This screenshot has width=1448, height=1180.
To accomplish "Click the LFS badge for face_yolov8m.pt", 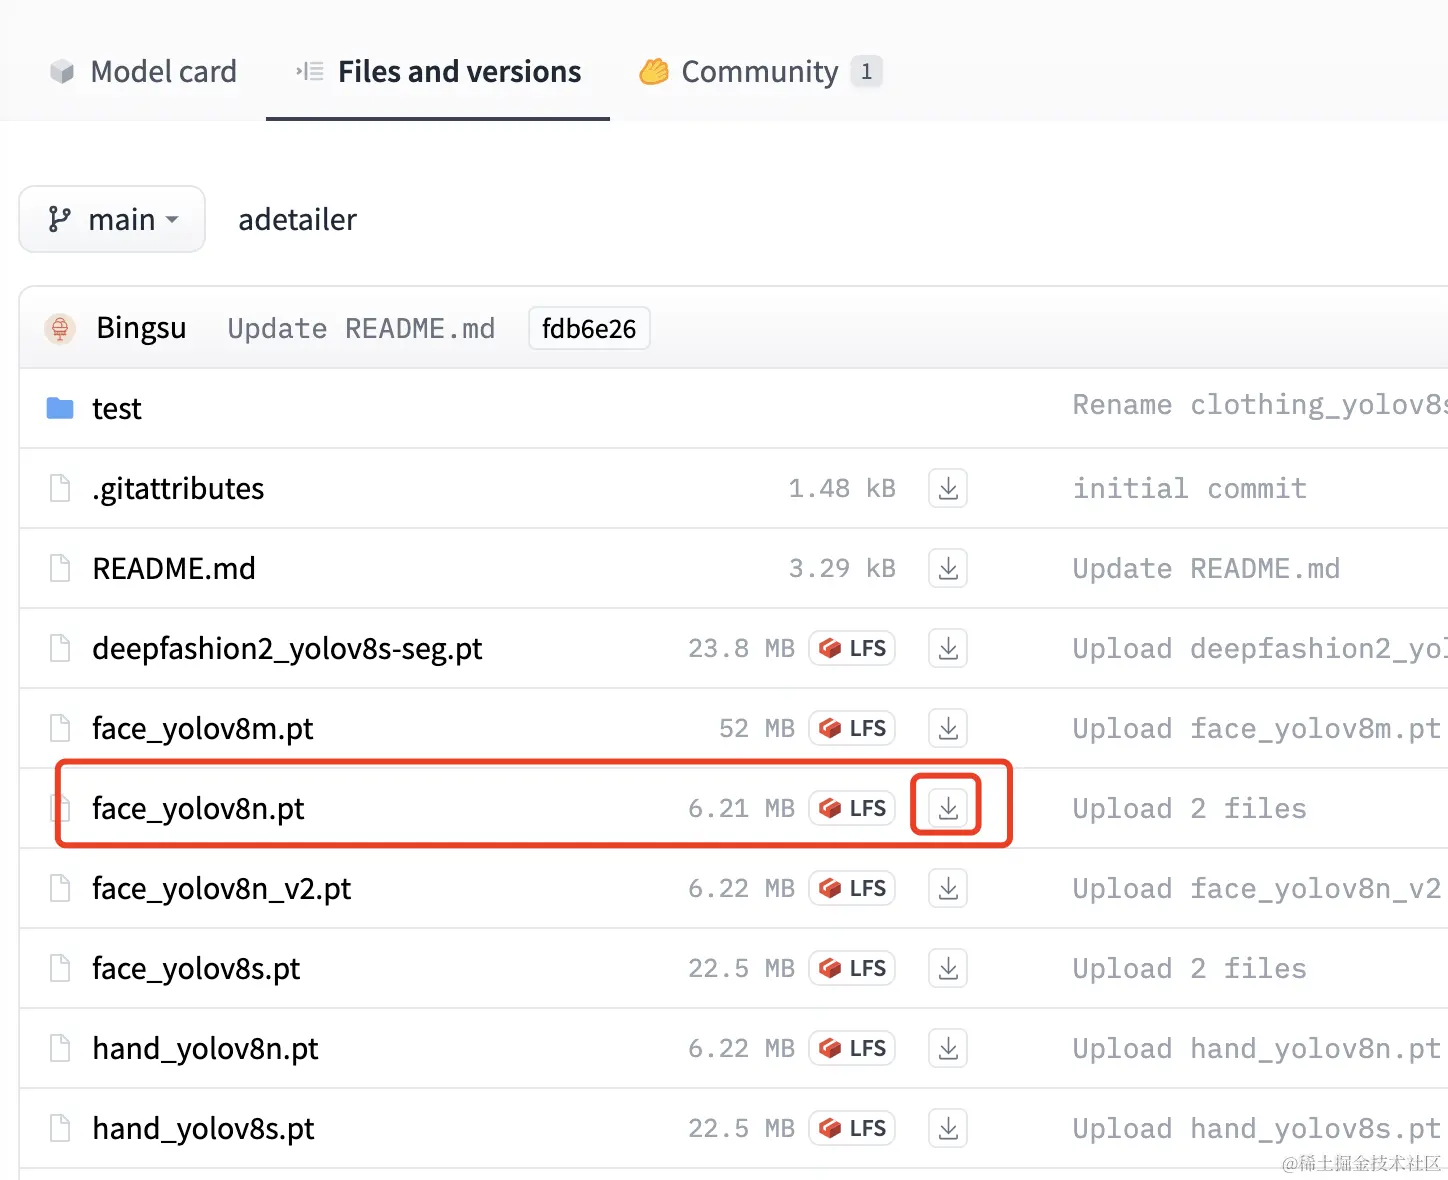I will [x=852, y=728].
